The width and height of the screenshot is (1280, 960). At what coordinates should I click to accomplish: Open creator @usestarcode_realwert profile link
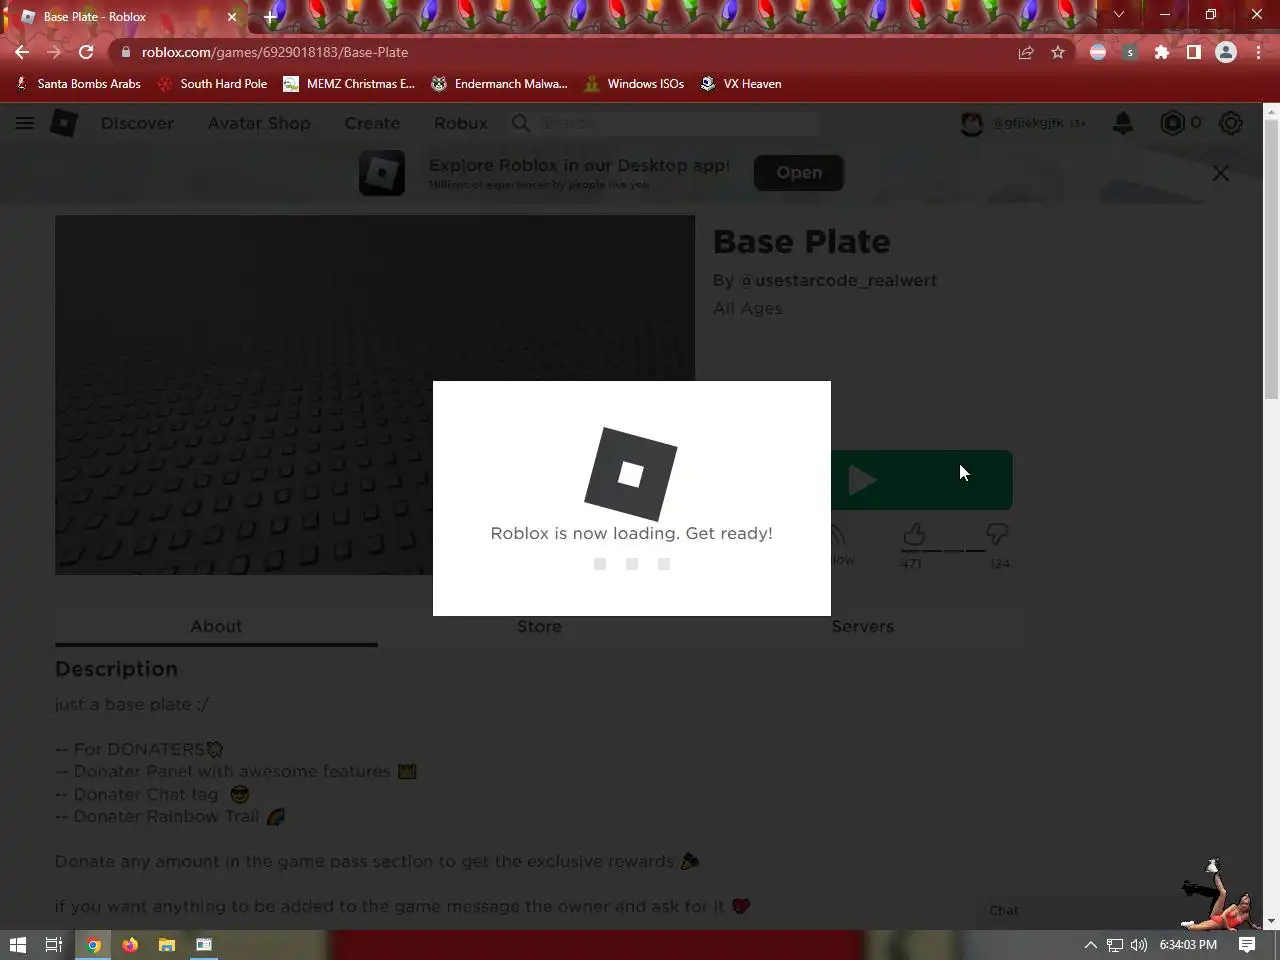pos(838,281)
